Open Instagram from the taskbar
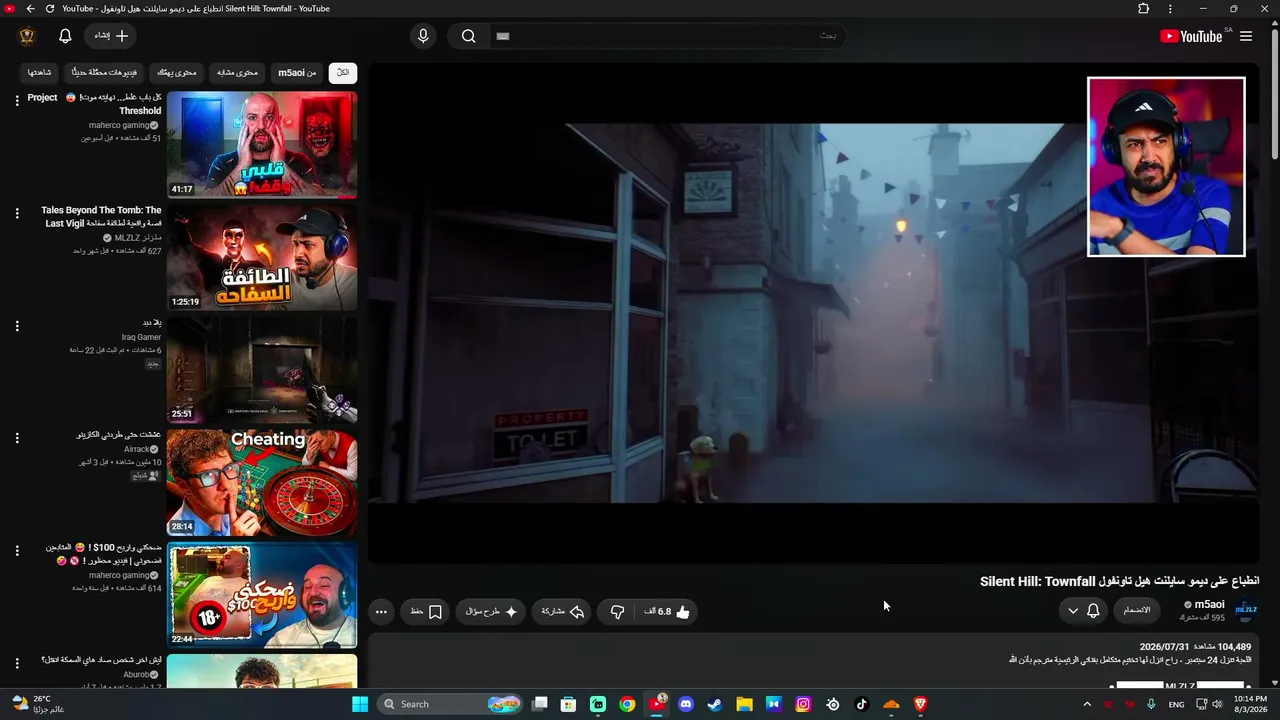1280x720 pixels. [x=803, y=704]
